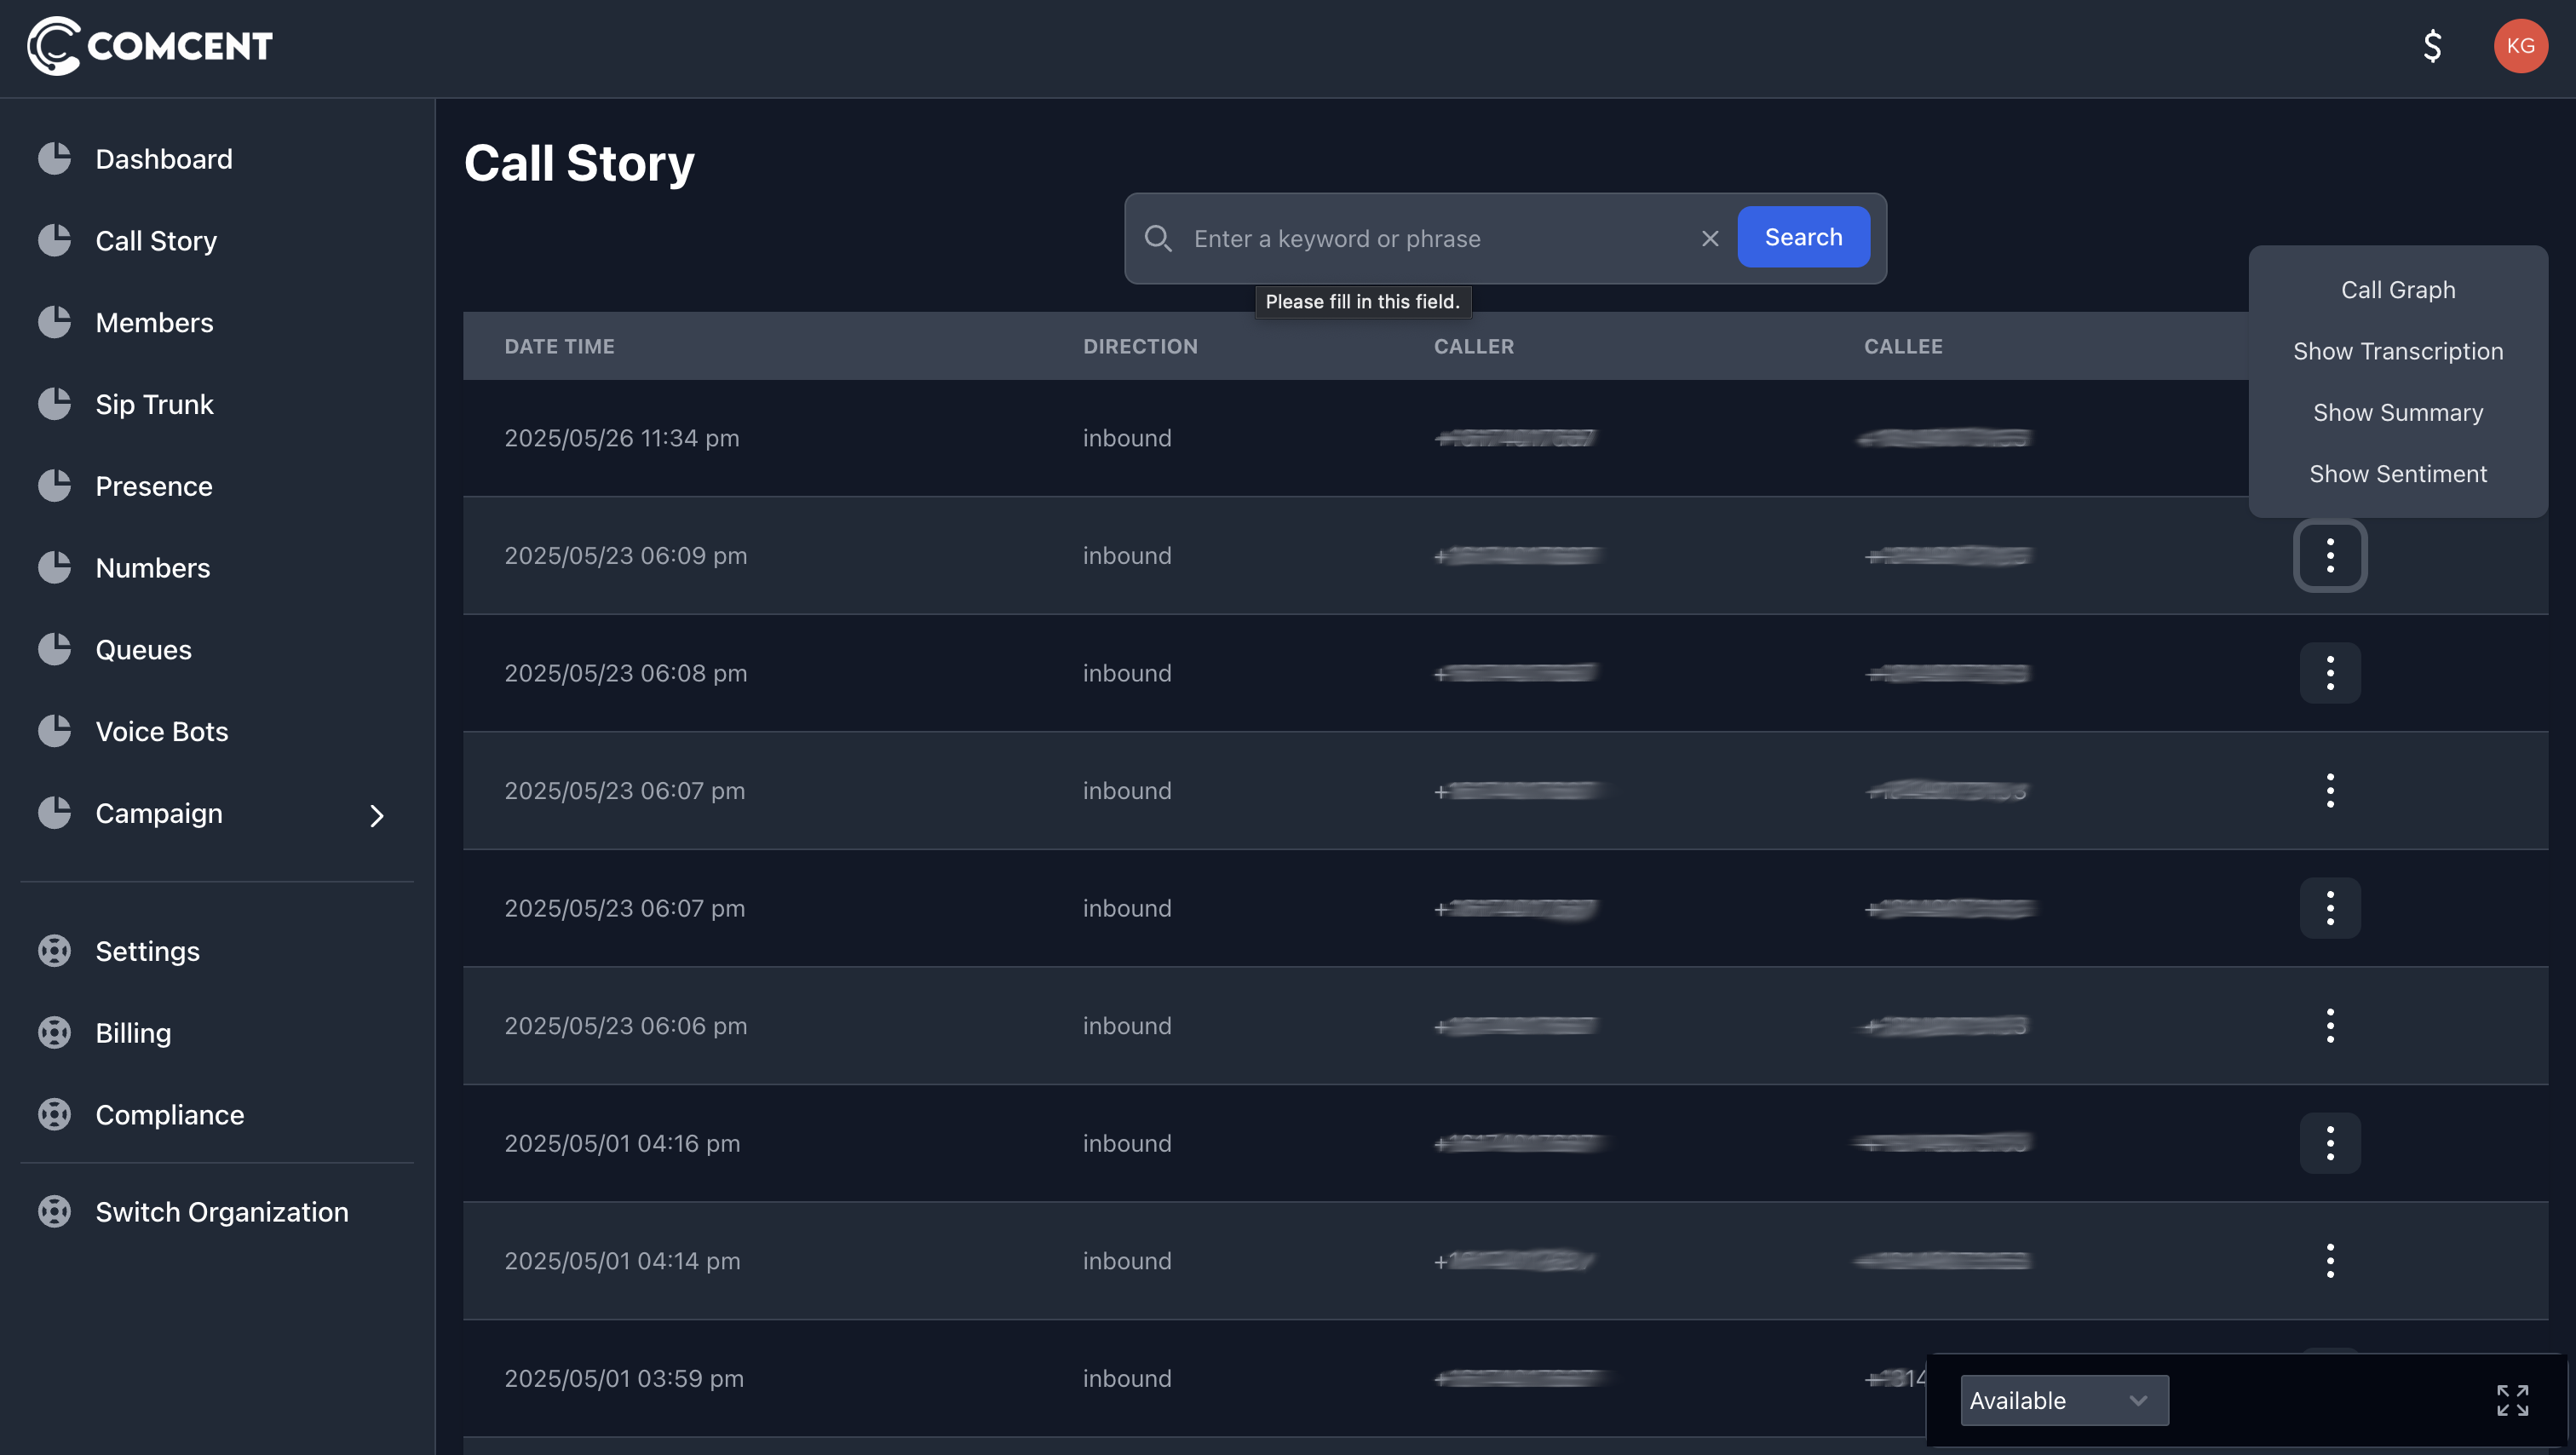
Task: Click the Numbers sidebar icon
Action: (55, 568)
